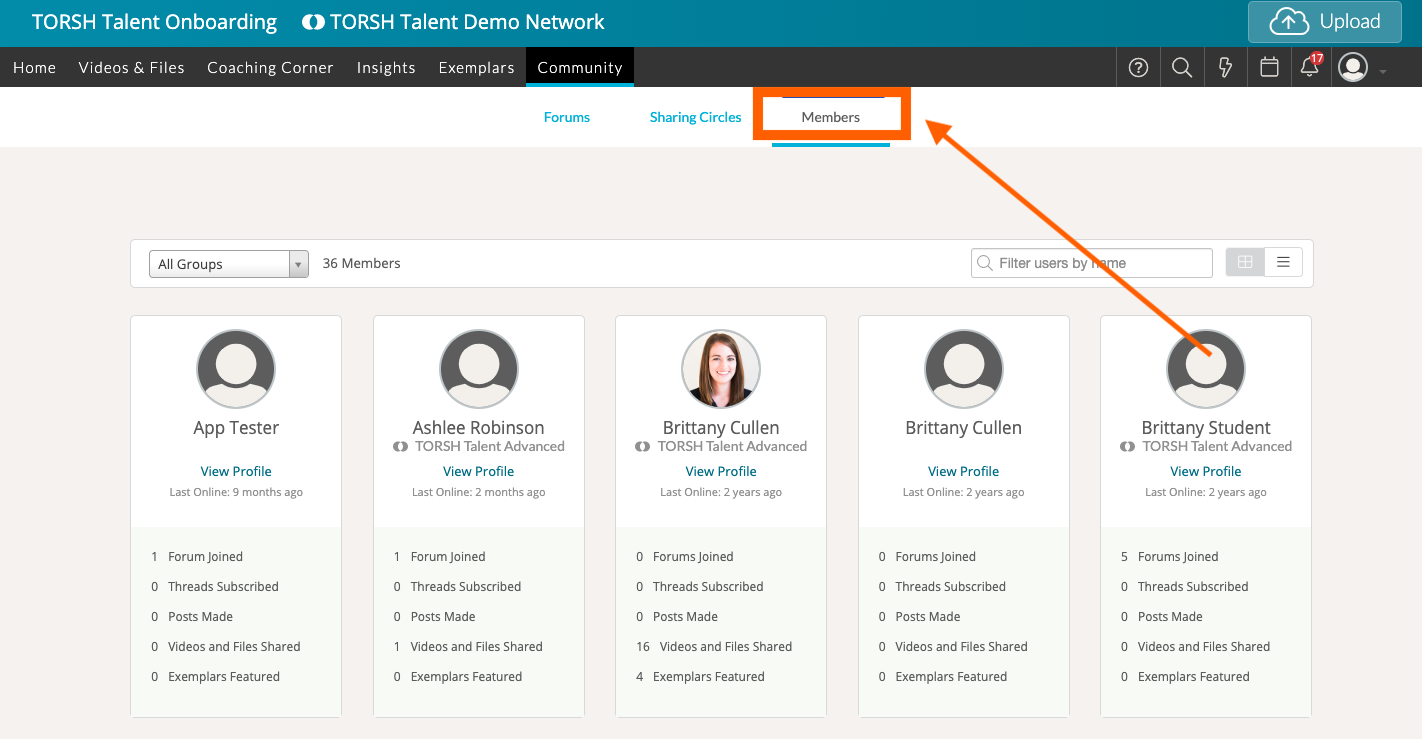Screen dimensions: 1422x739
Task: Open the Insights menu item
Action: 386,68
